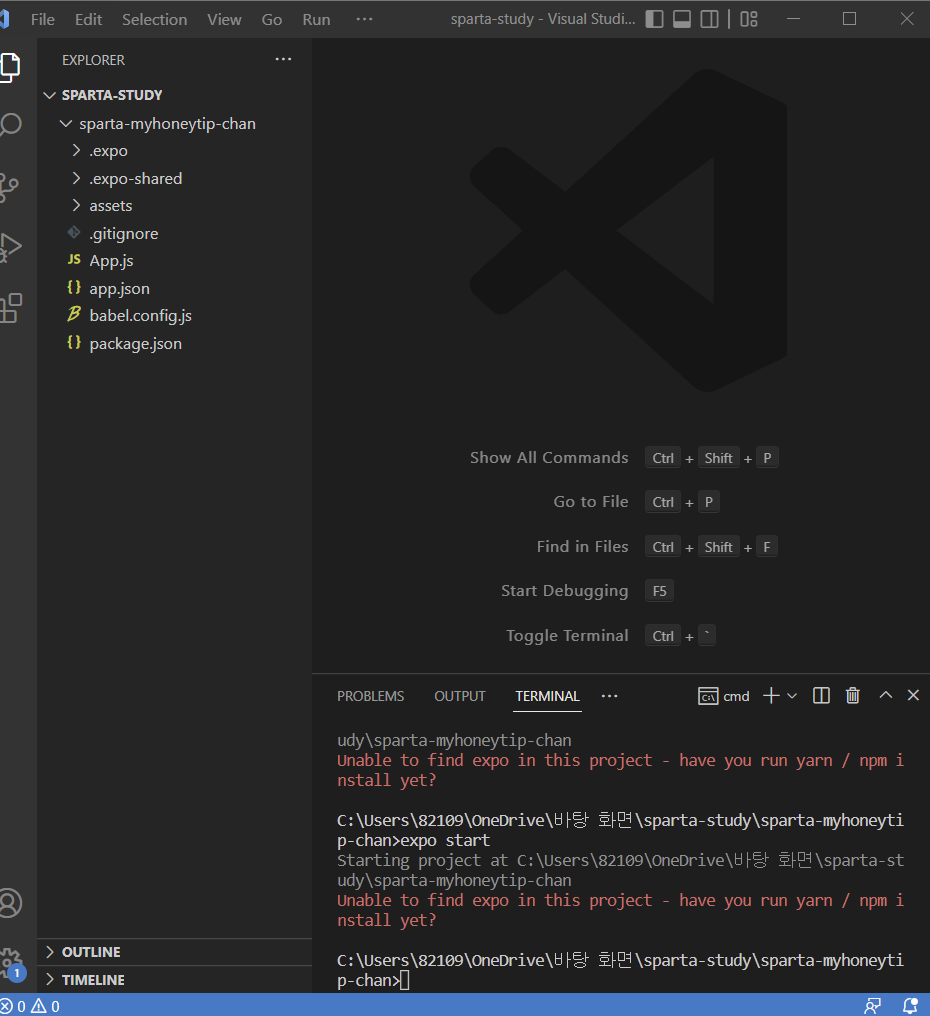Click the 'Show All Commands' label

click(549, 457)
